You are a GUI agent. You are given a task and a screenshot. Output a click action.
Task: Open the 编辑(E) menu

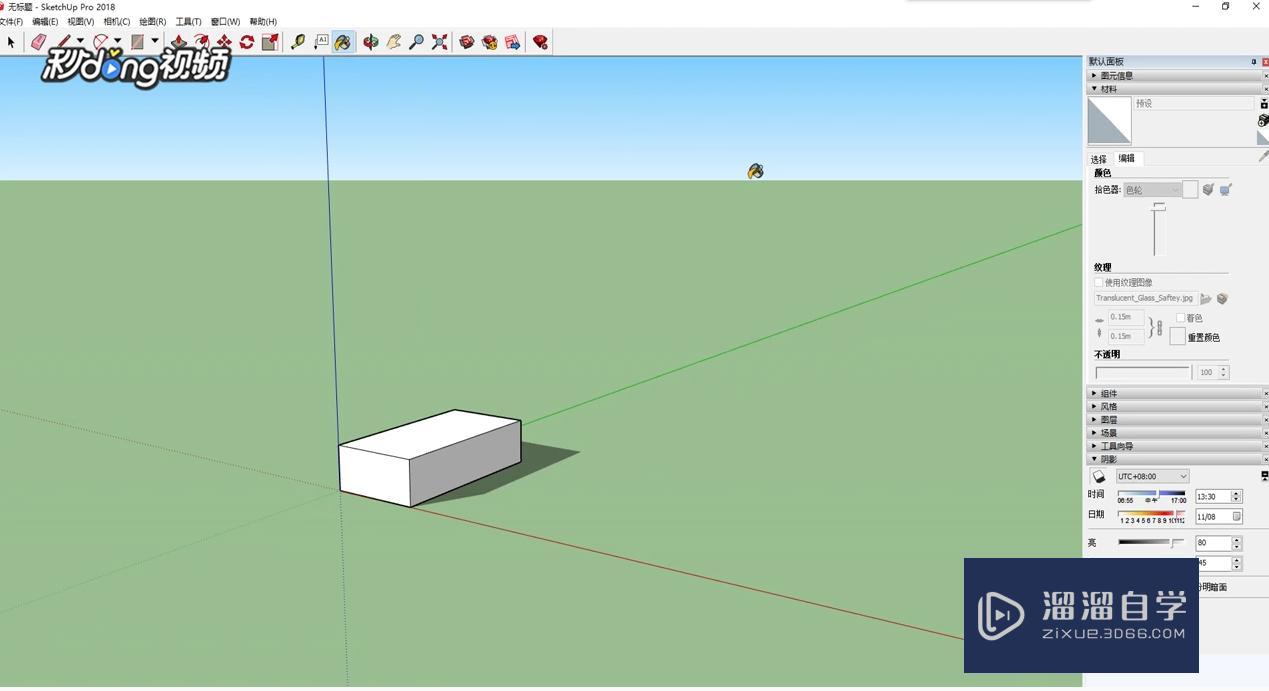tap(45, 21)
